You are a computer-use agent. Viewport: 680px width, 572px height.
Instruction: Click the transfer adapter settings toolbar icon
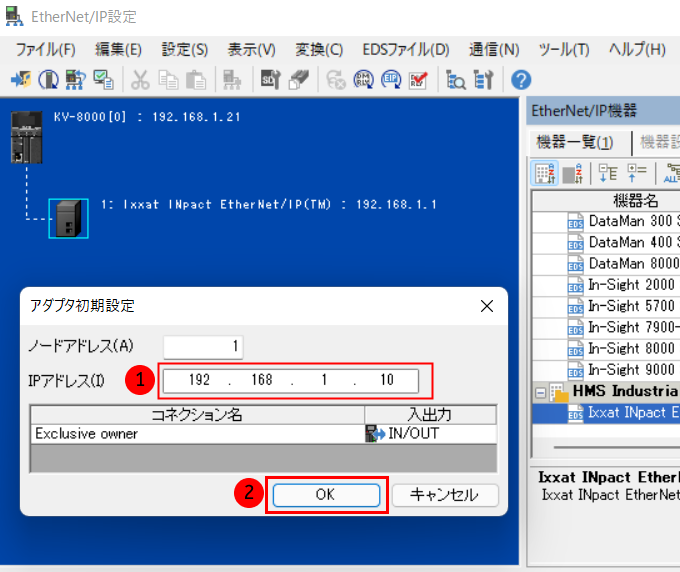pos(75,80)
